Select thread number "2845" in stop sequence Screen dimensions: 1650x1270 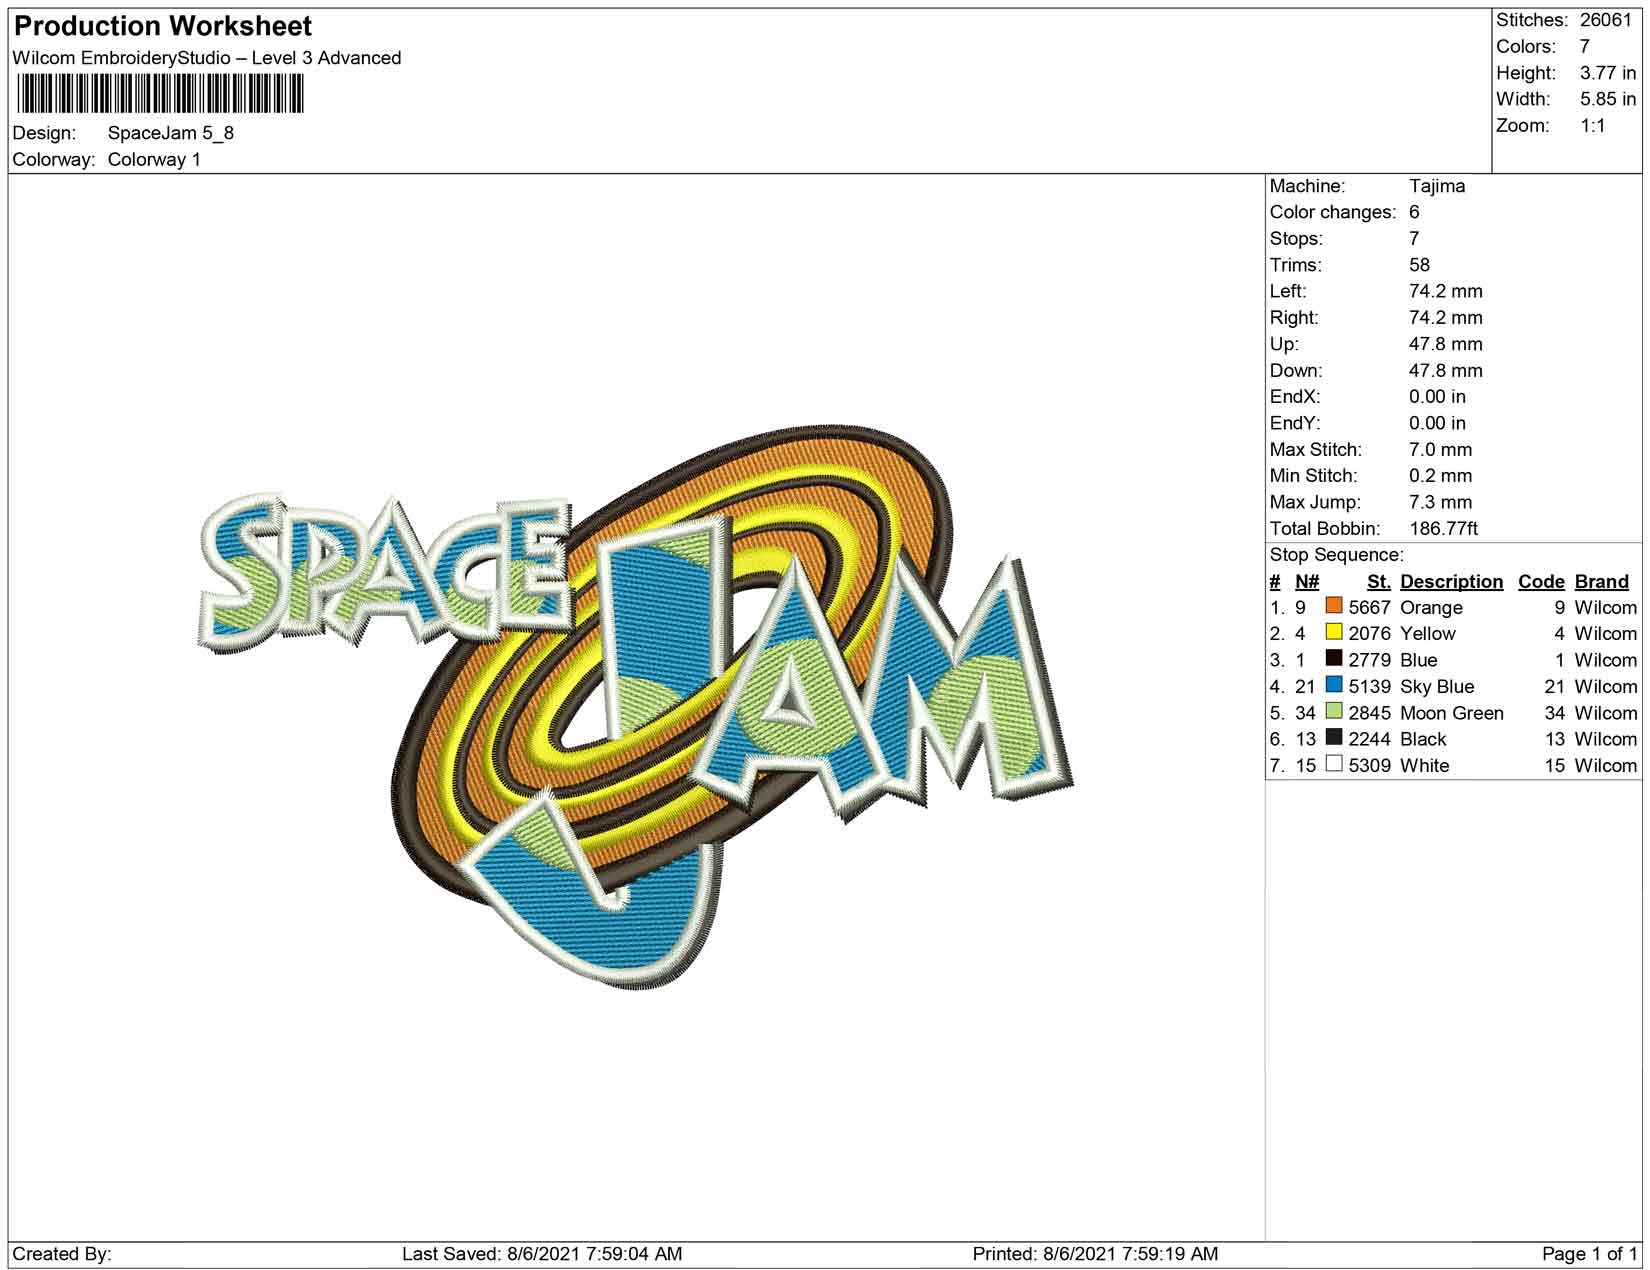click(1370, 713)
